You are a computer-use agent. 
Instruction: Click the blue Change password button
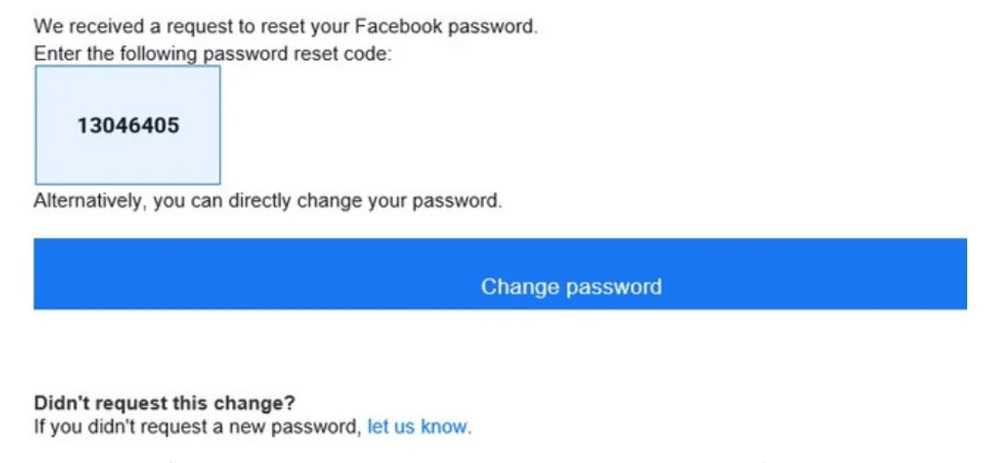(500, 274)
